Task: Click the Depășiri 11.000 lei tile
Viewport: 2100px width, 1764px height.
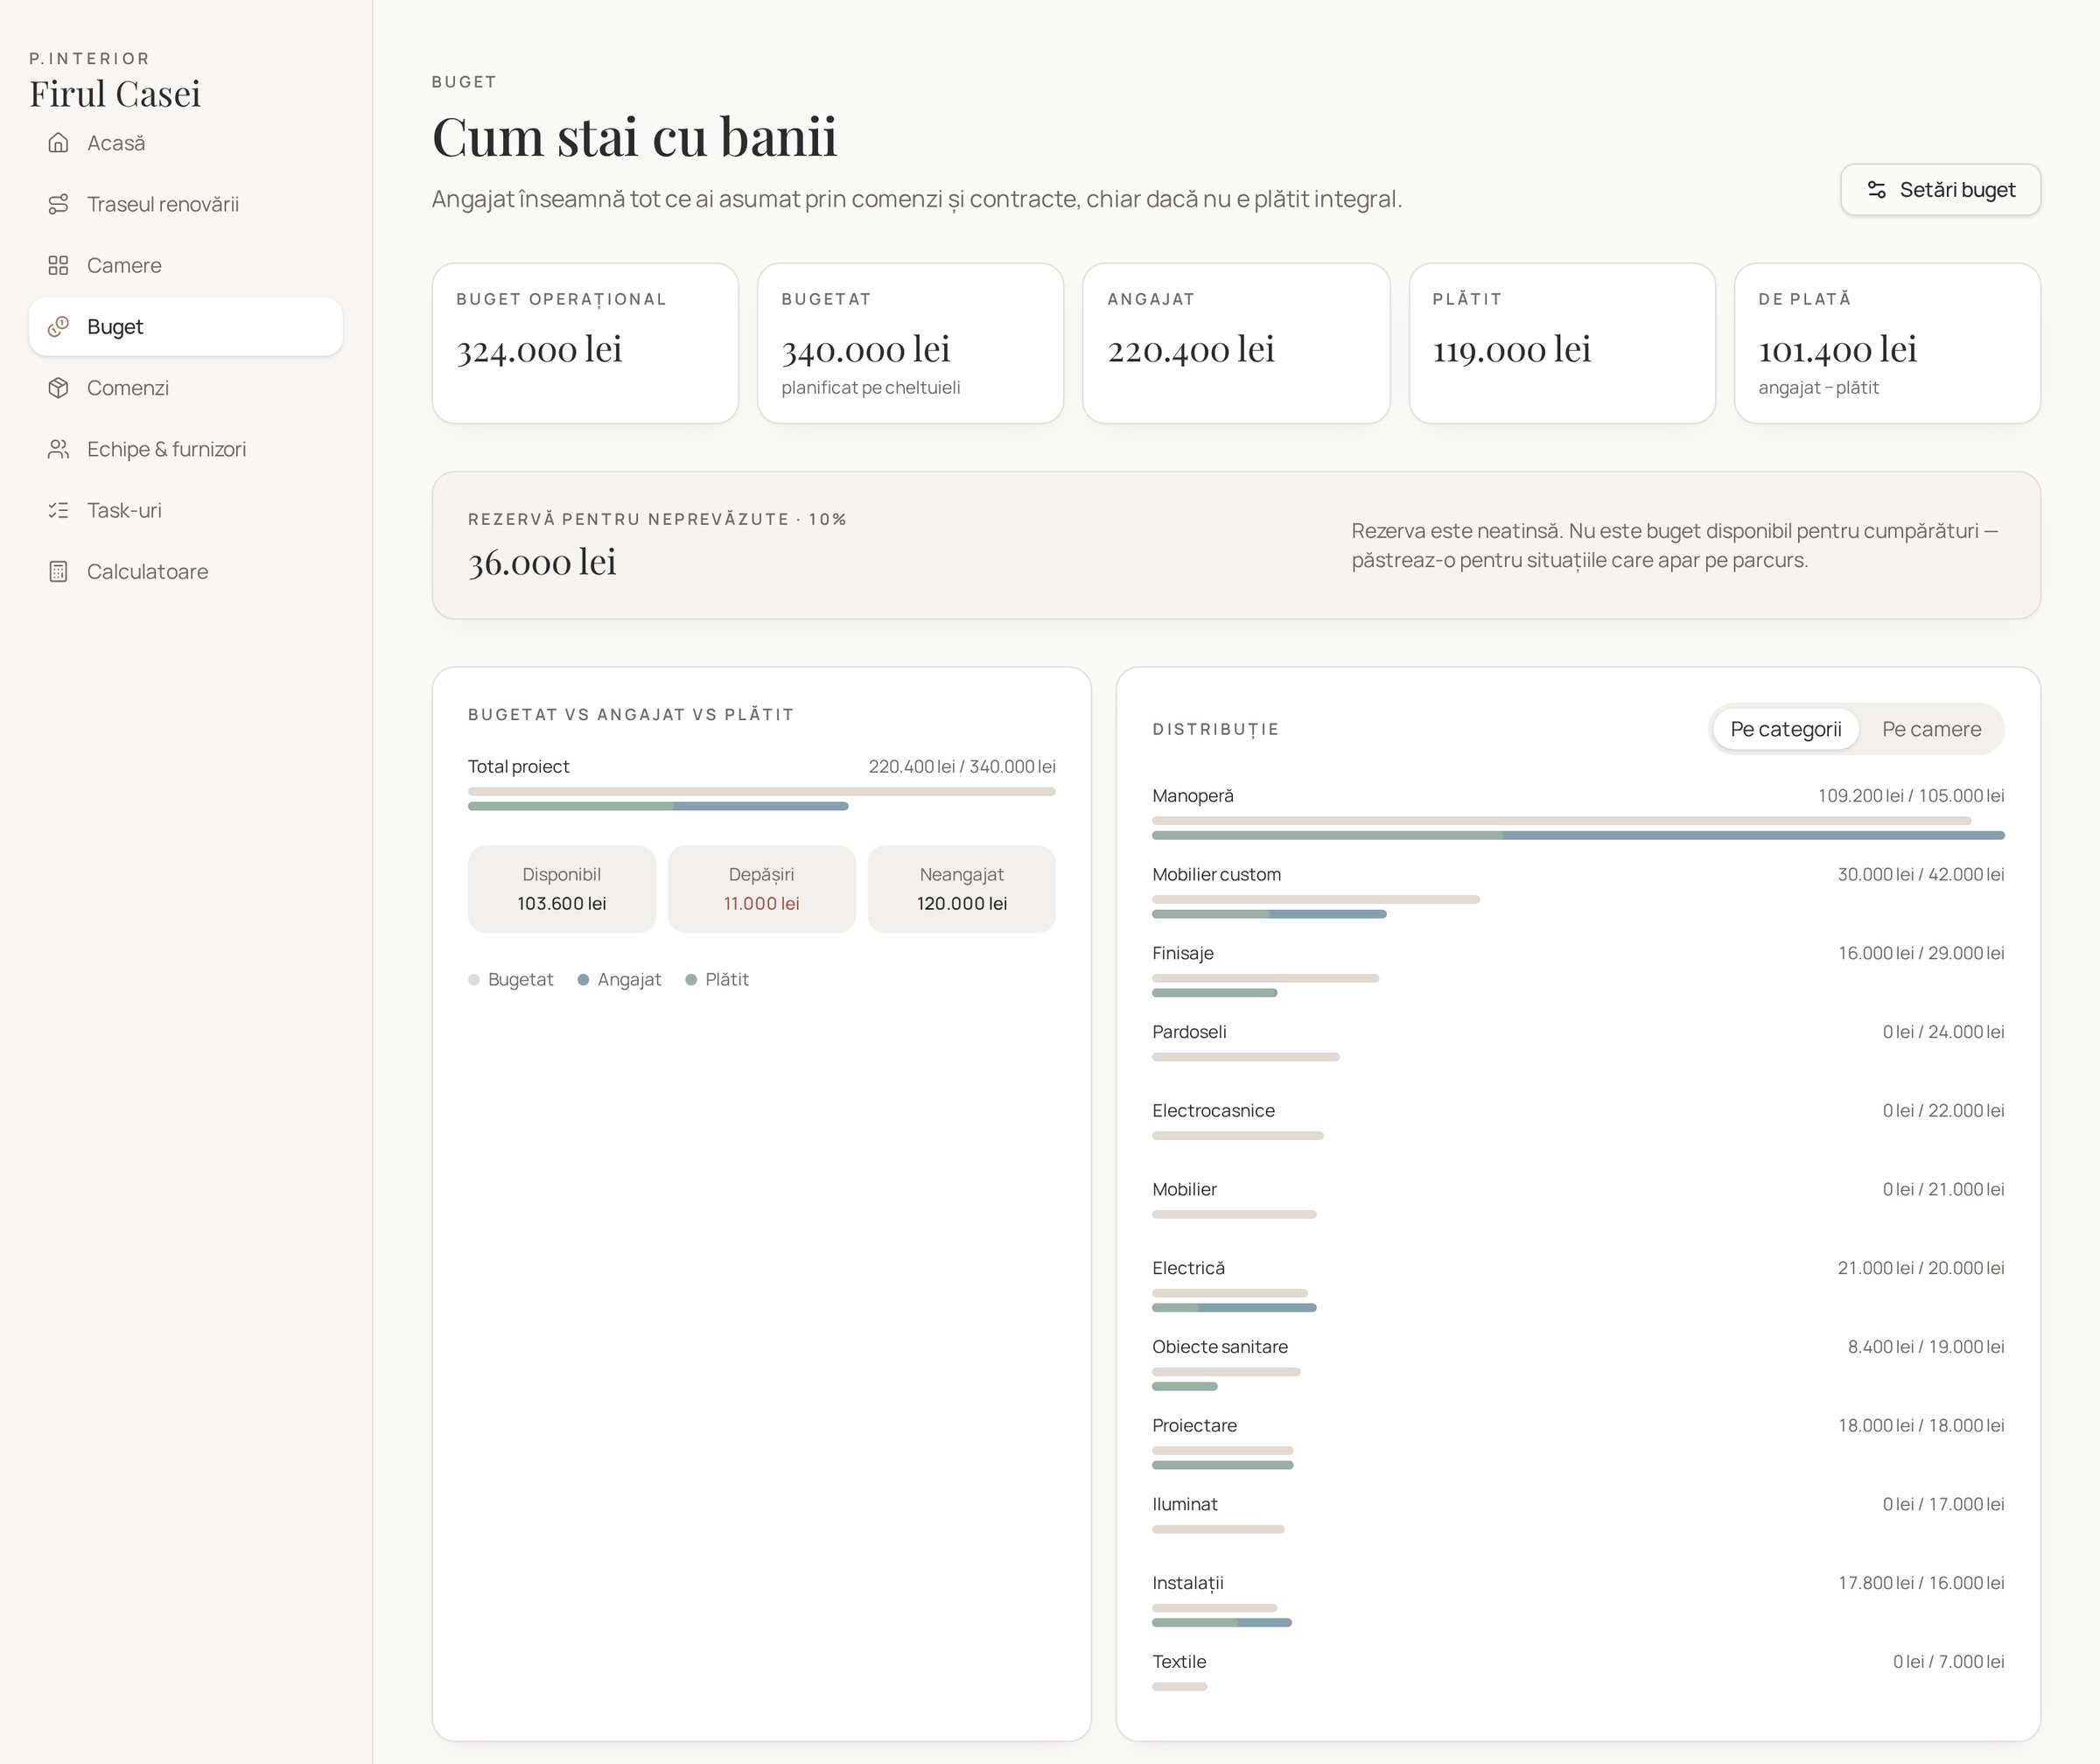Action: point(761,889)
